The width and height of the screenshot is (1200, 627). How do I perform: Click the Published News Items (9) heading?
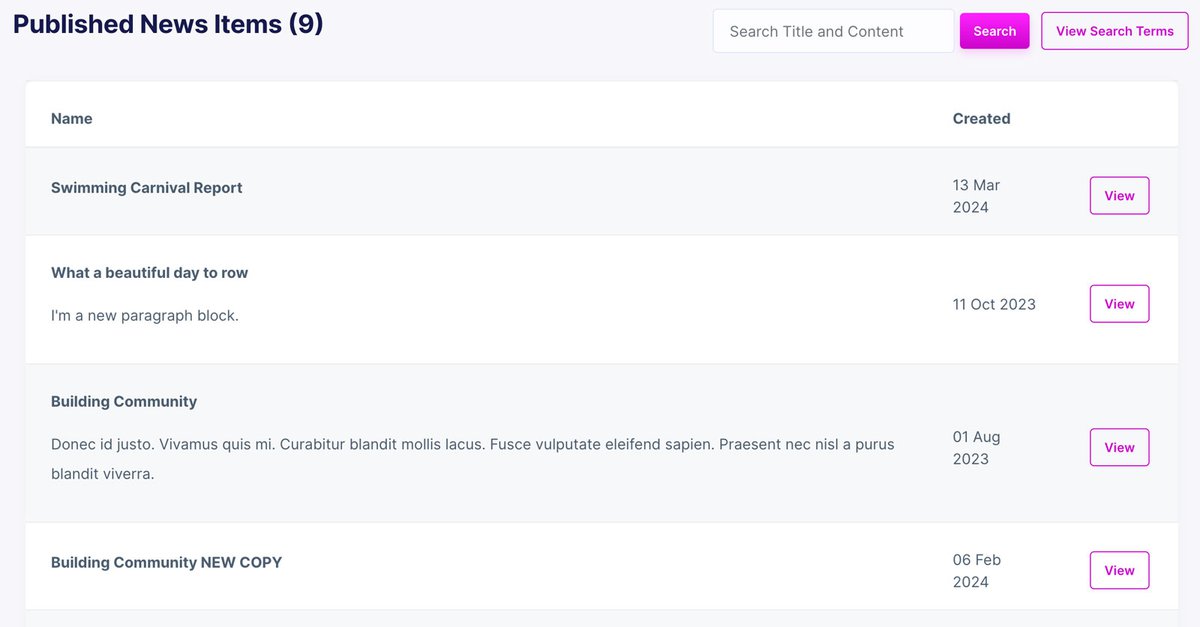pyautogui.click(x=168, y=24)
